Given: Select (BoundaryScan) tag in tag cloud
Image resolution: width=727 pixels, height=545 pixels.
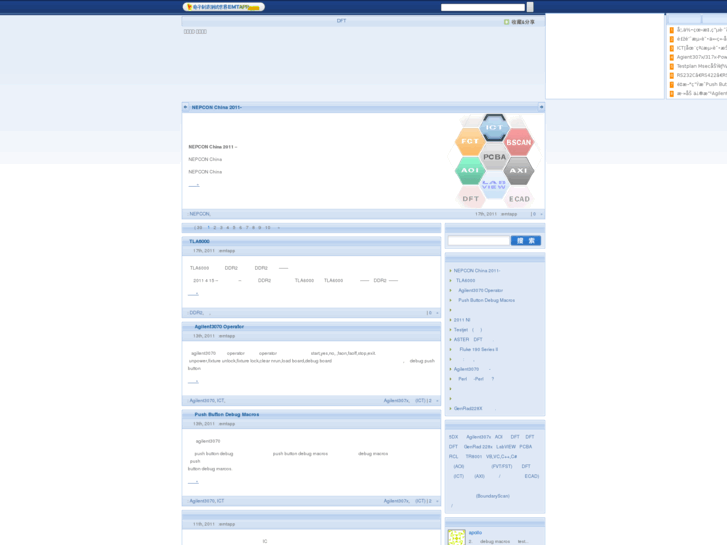Looking at the screenshot, I should (492, 496).
